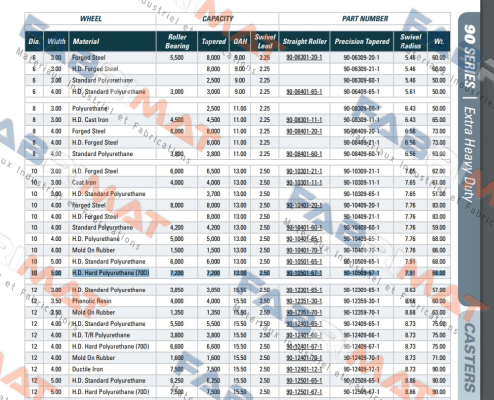Select the H.D. Cast Iron material cell
This screenshot has height=400, width=494.
coord(90,120)
